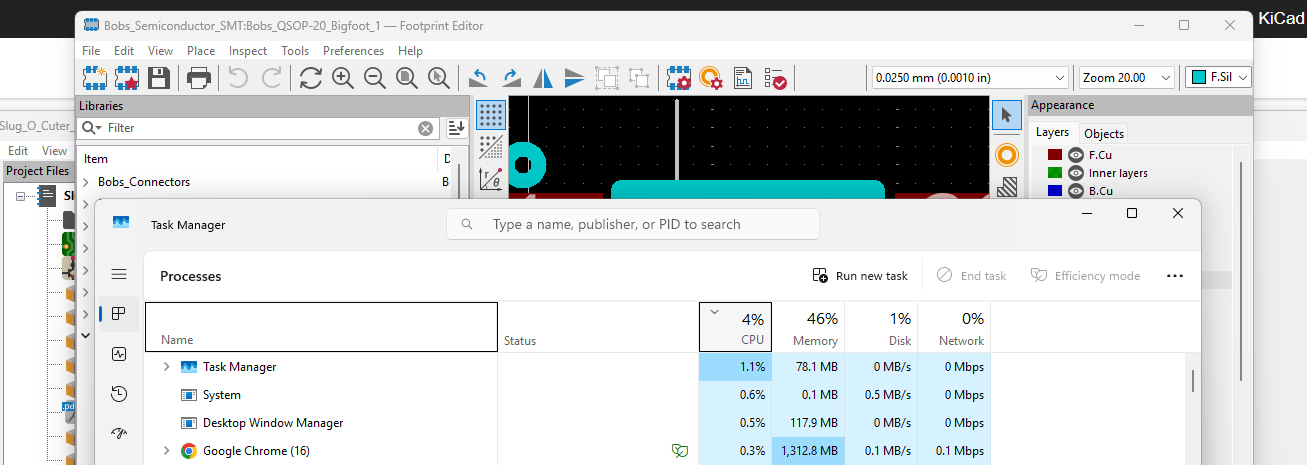The image size is (1307, 465).
Task: Open the datasheet document icon
Action: tap(743, 77)
